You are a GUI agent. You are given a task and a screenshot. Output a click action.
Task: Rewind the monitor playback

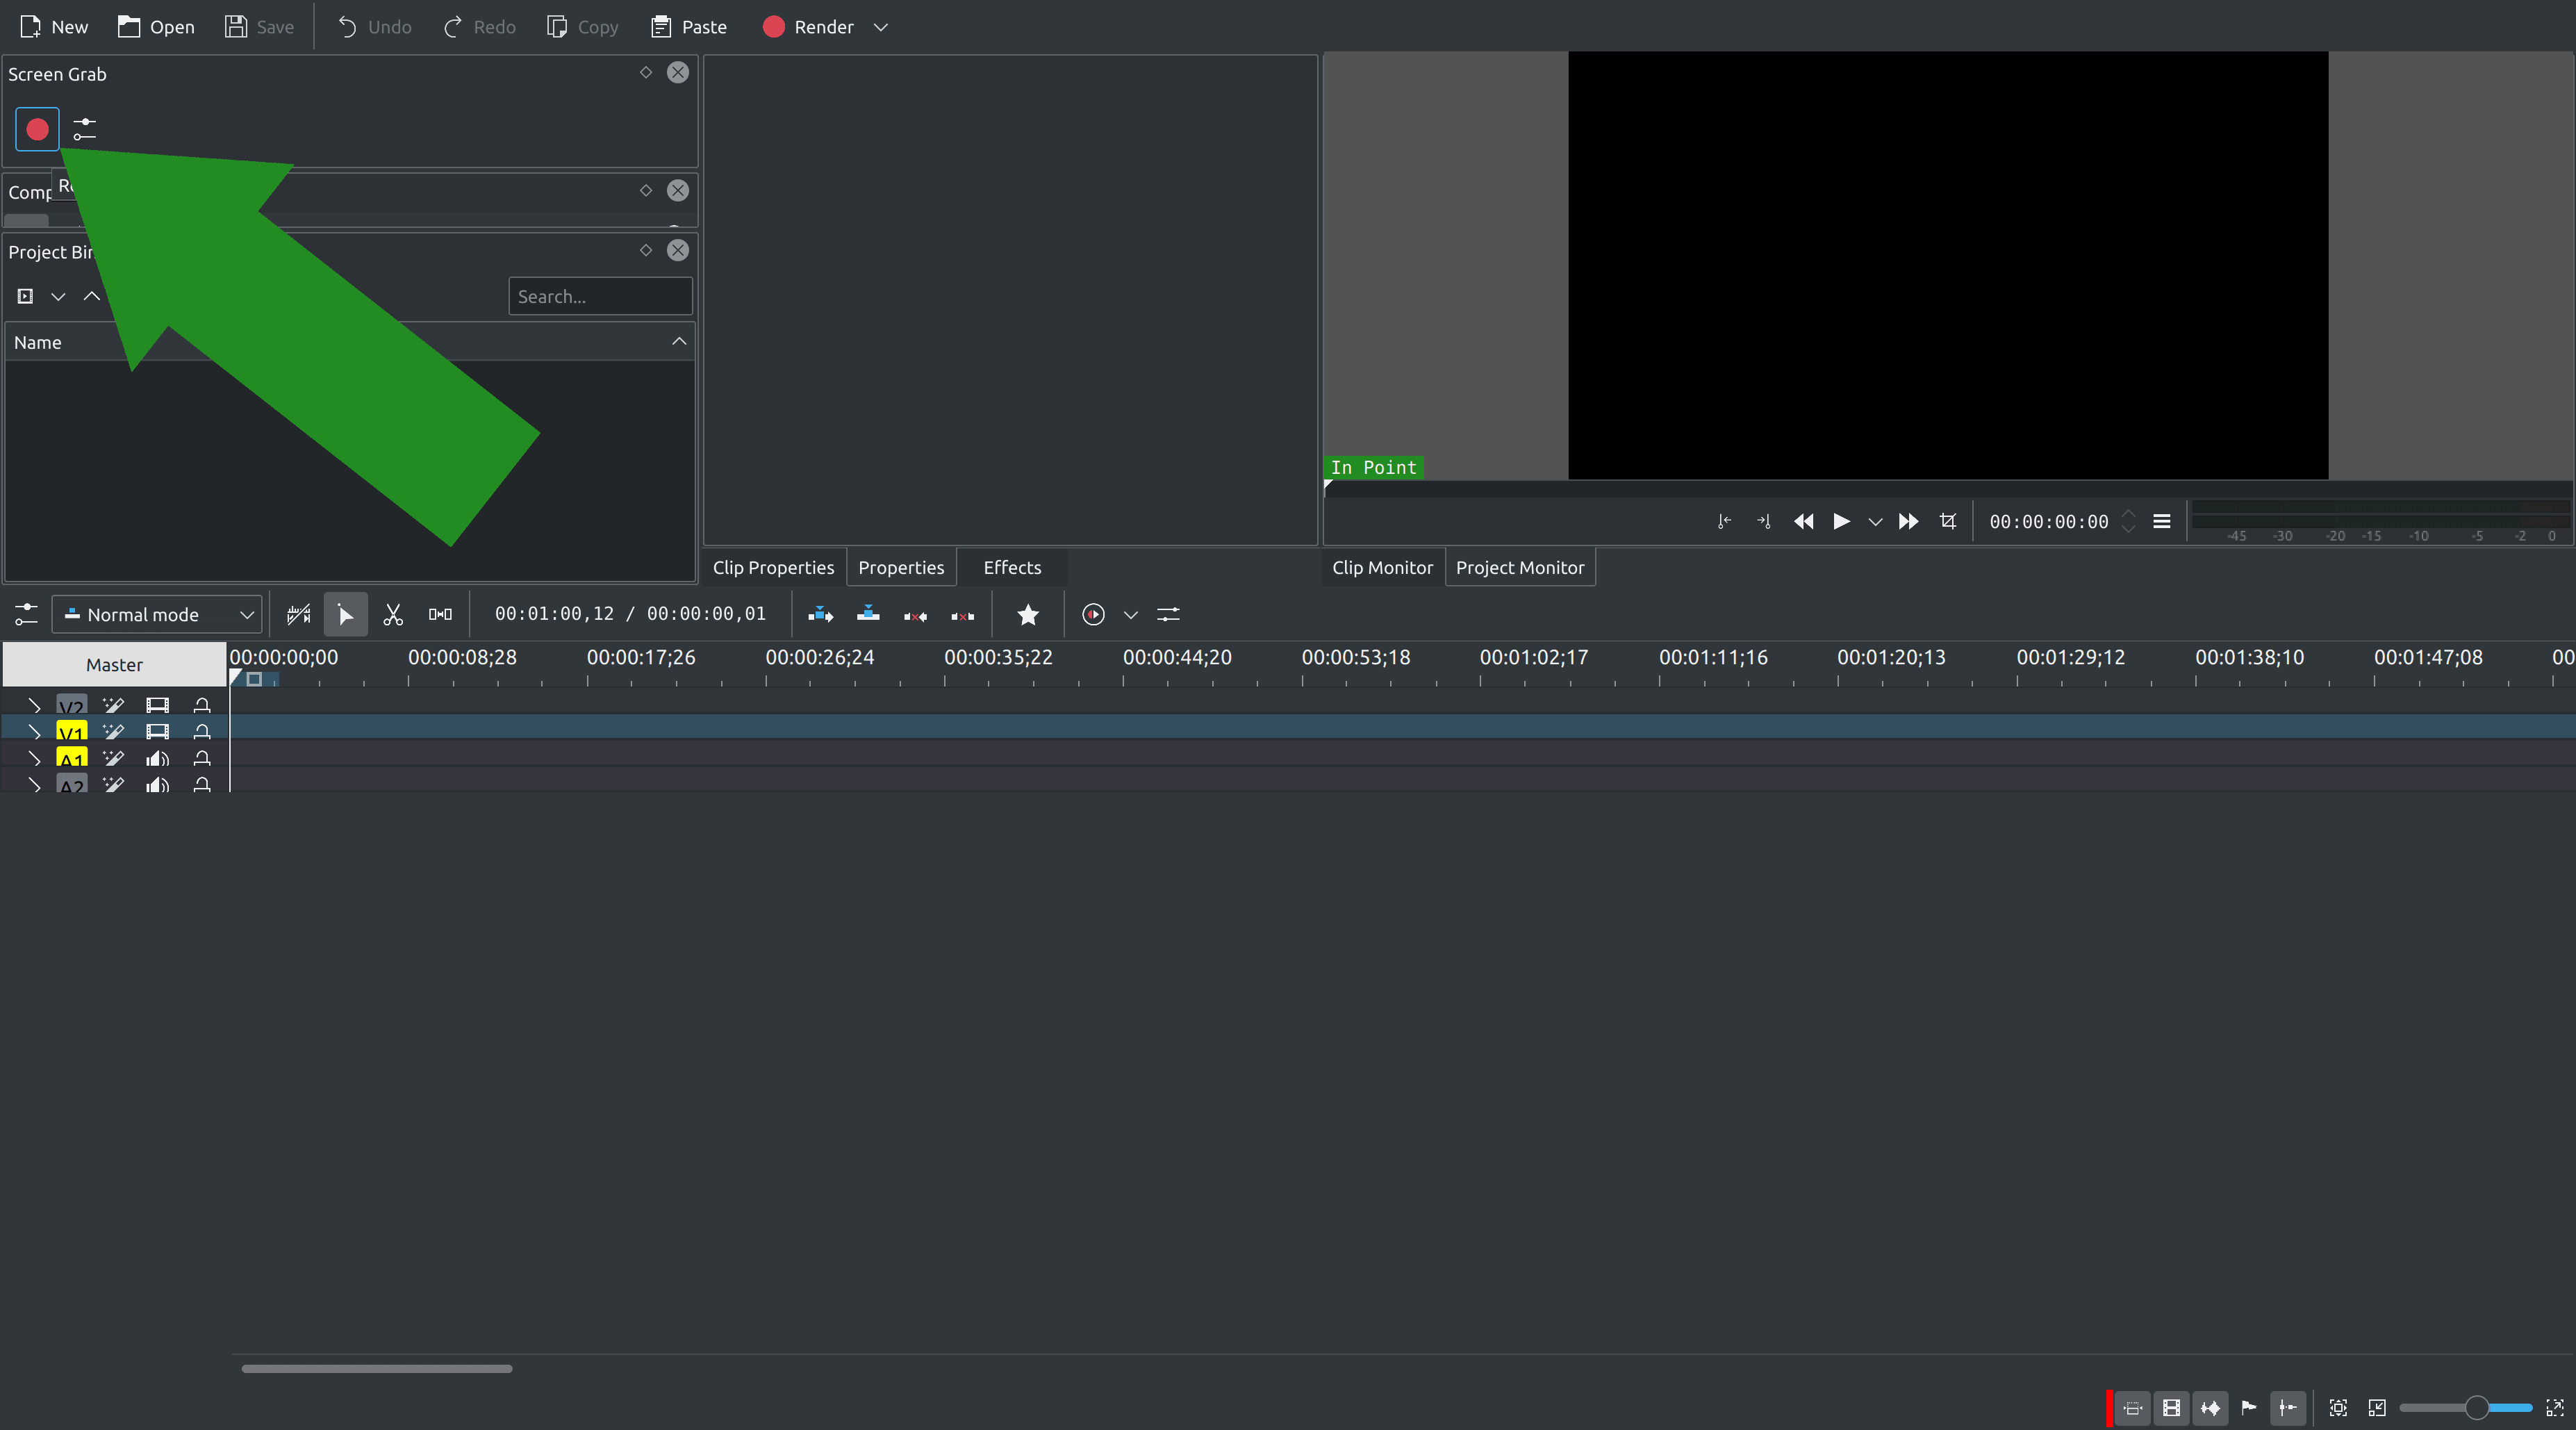click(x=1803, y=521)
